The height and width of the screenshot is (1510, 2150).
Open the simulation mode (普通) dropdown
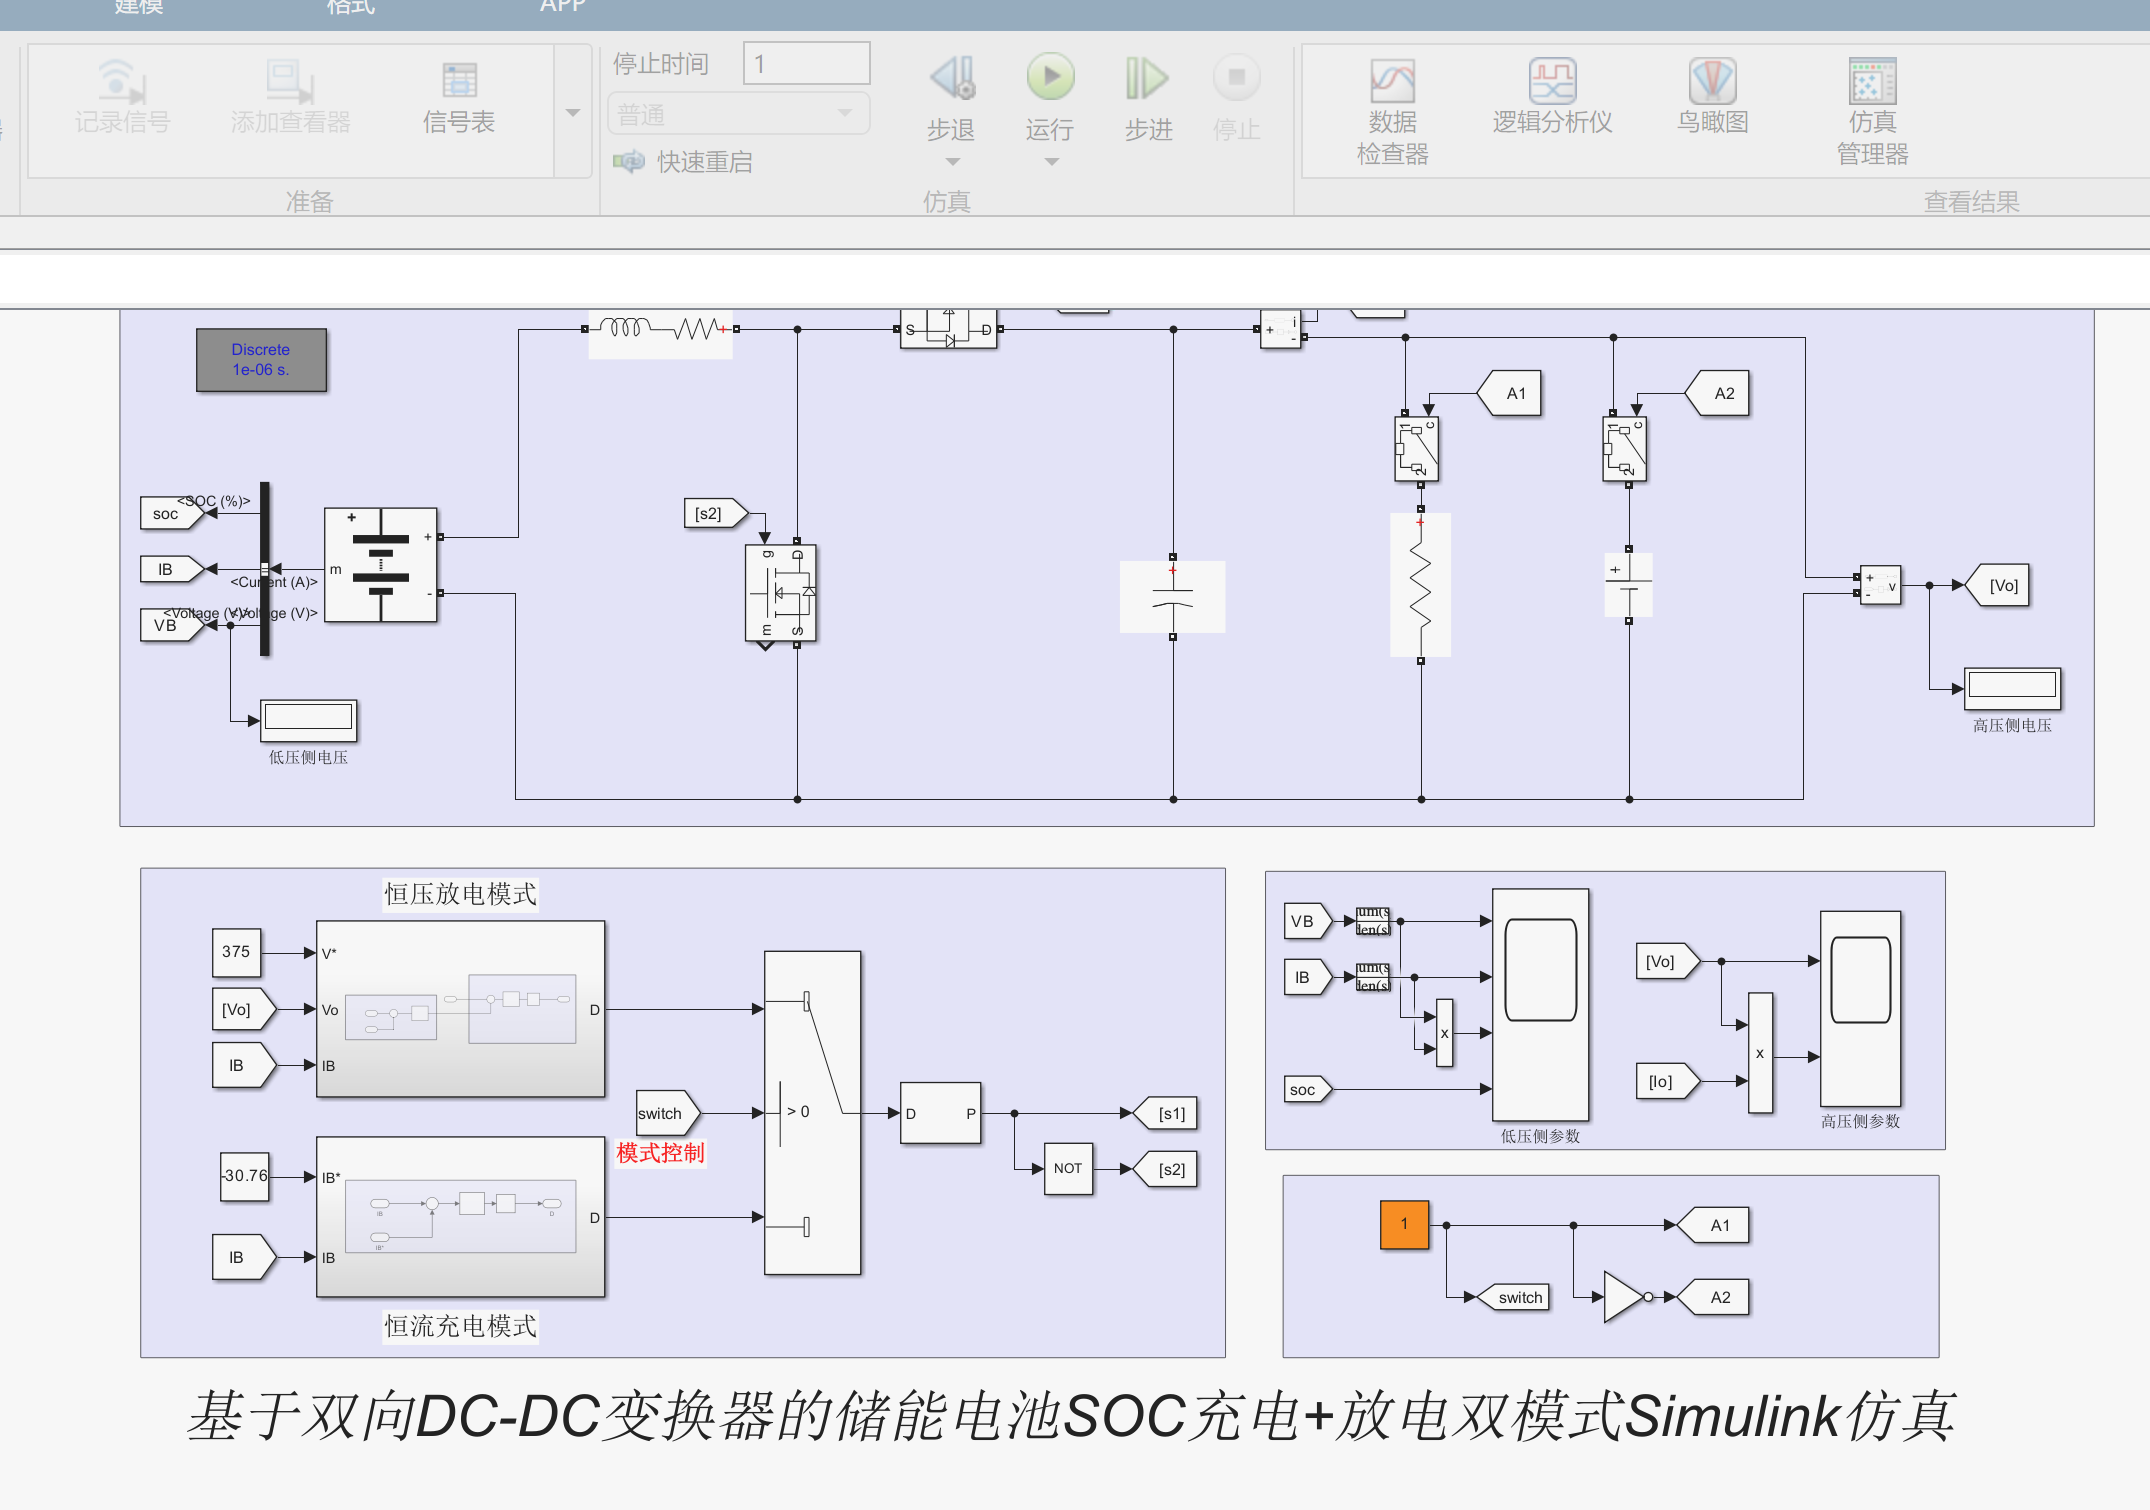click(738, 114)
